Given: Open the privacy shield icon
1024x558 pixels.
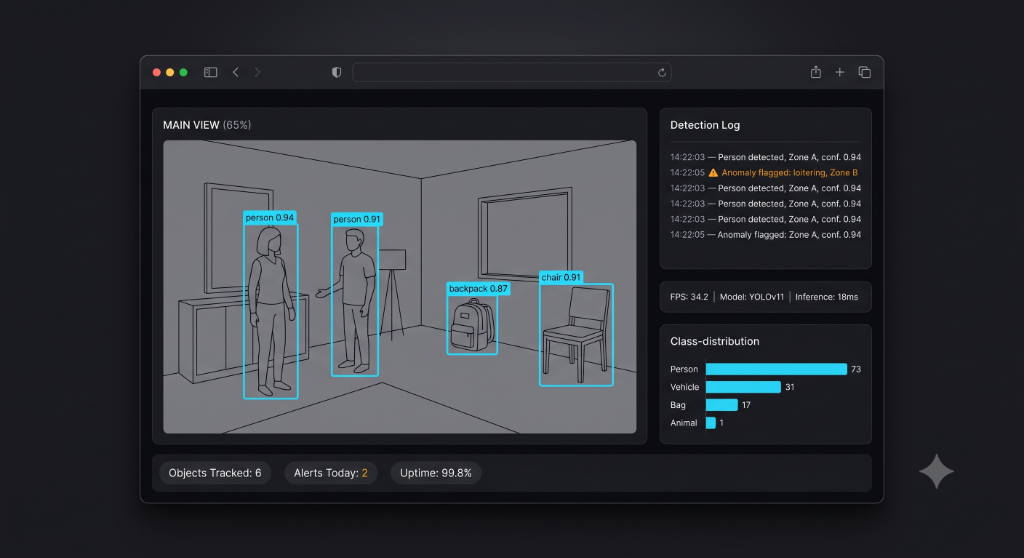Looking at the screenshot, I should pyautogui.click(x=336, y=73).
